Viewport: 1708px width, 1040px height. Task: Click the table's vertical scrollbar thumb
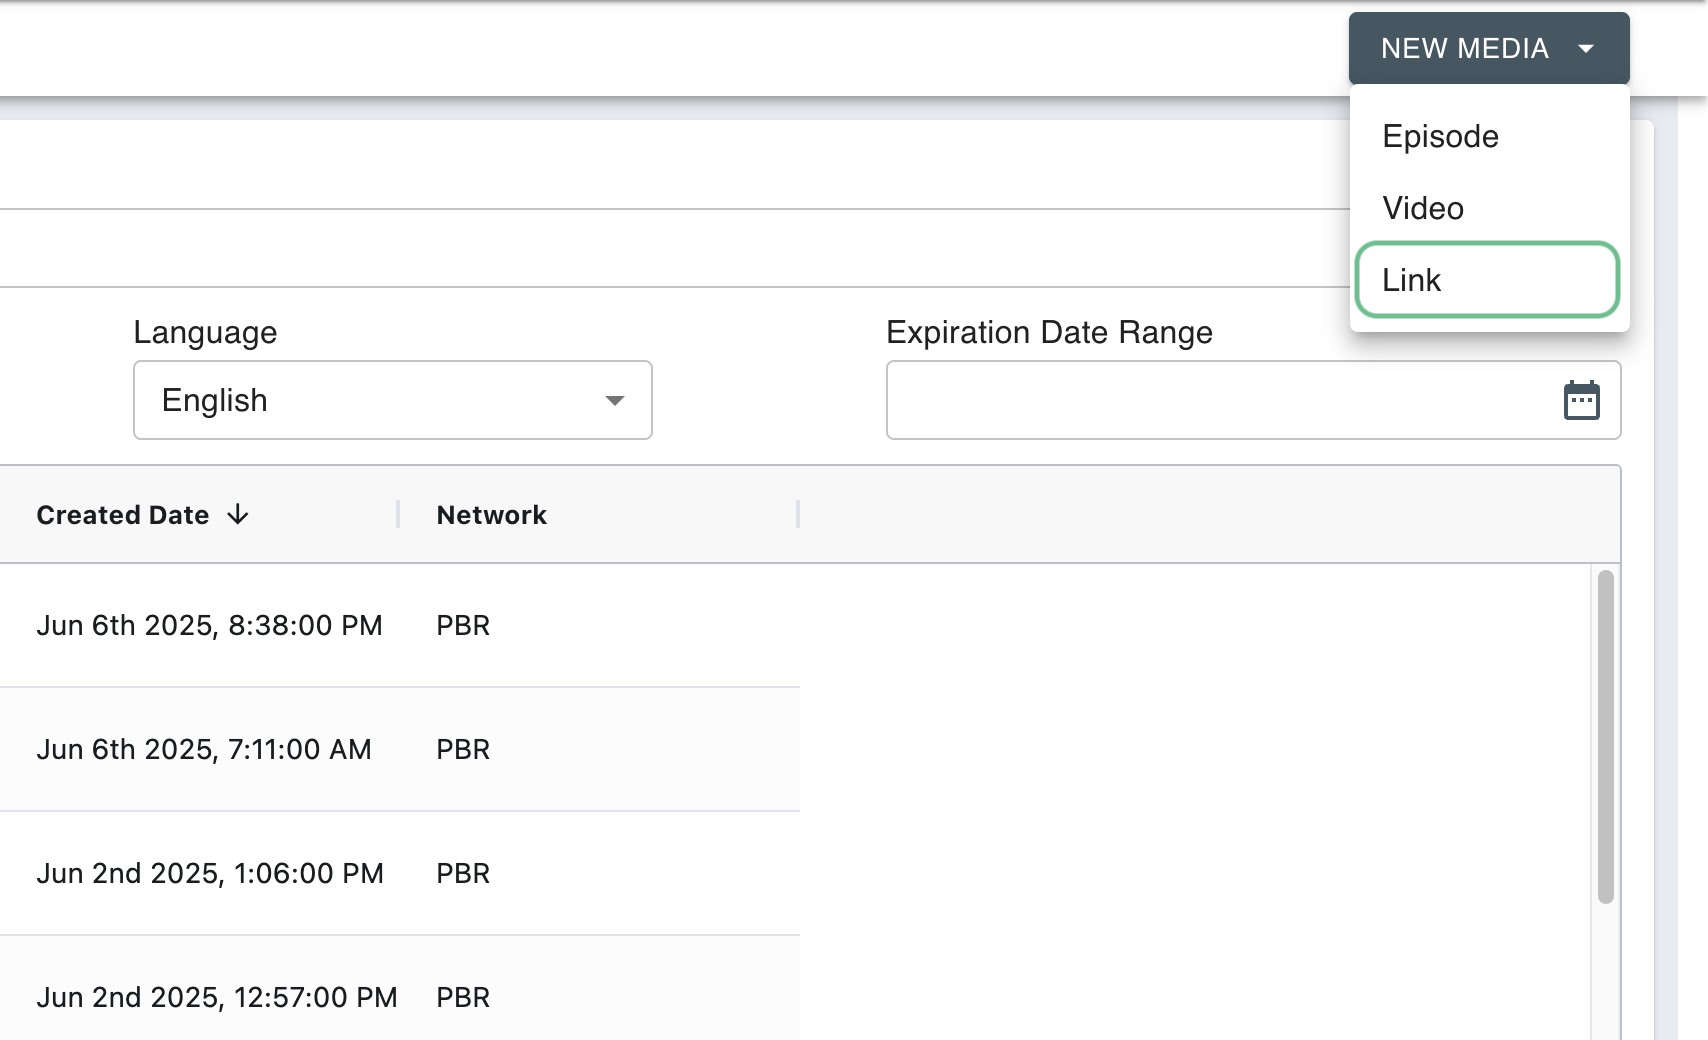pos(1605,736)
